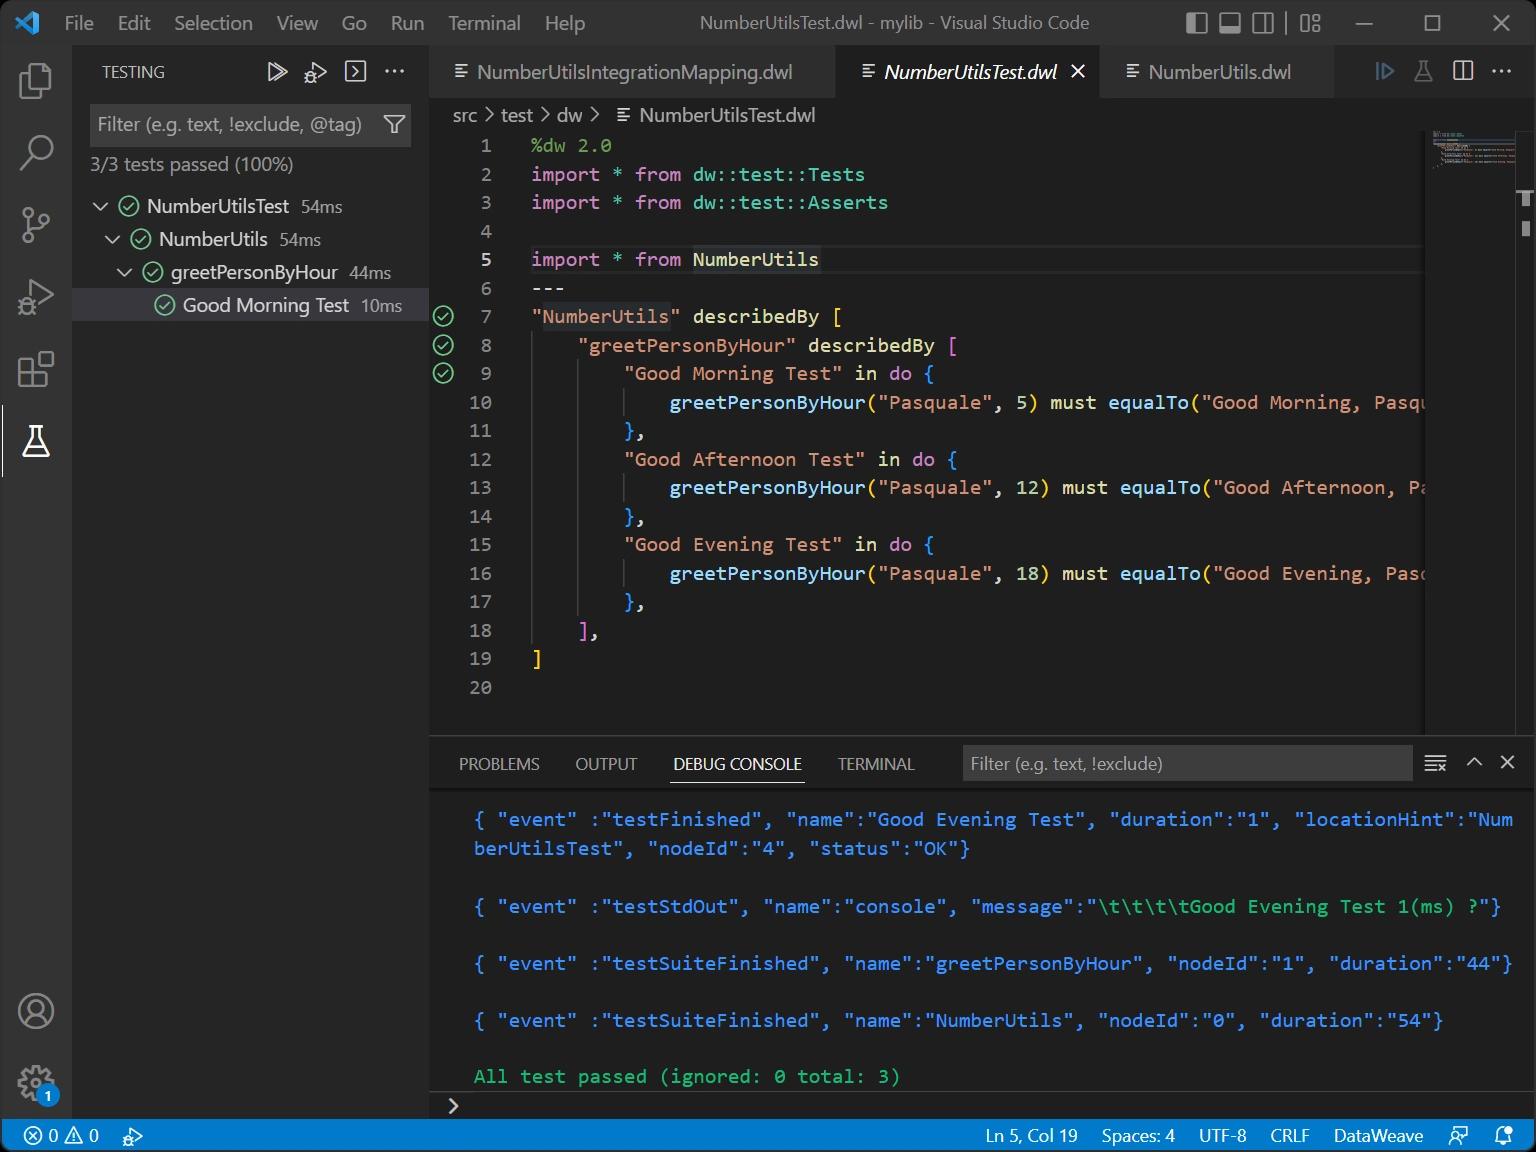This screenshot has height=1152, width=1536.
Task: Click the DataWeave language mode indicator
Action: tap(1377, 1135)
